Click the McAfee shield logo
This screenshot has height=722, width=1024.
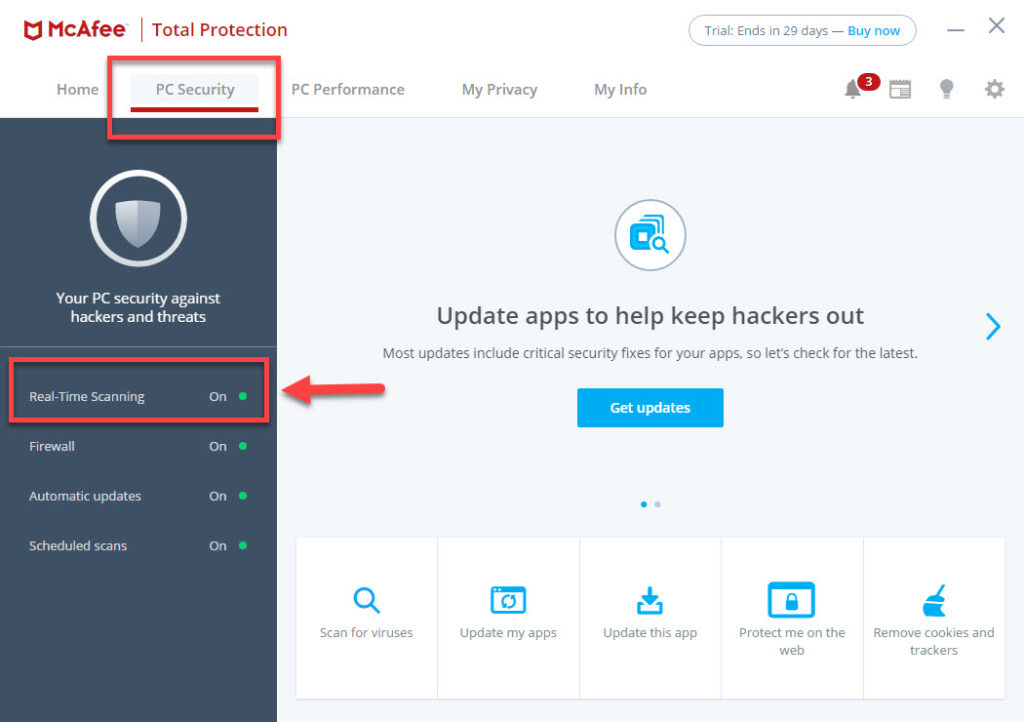click(33, 30)
